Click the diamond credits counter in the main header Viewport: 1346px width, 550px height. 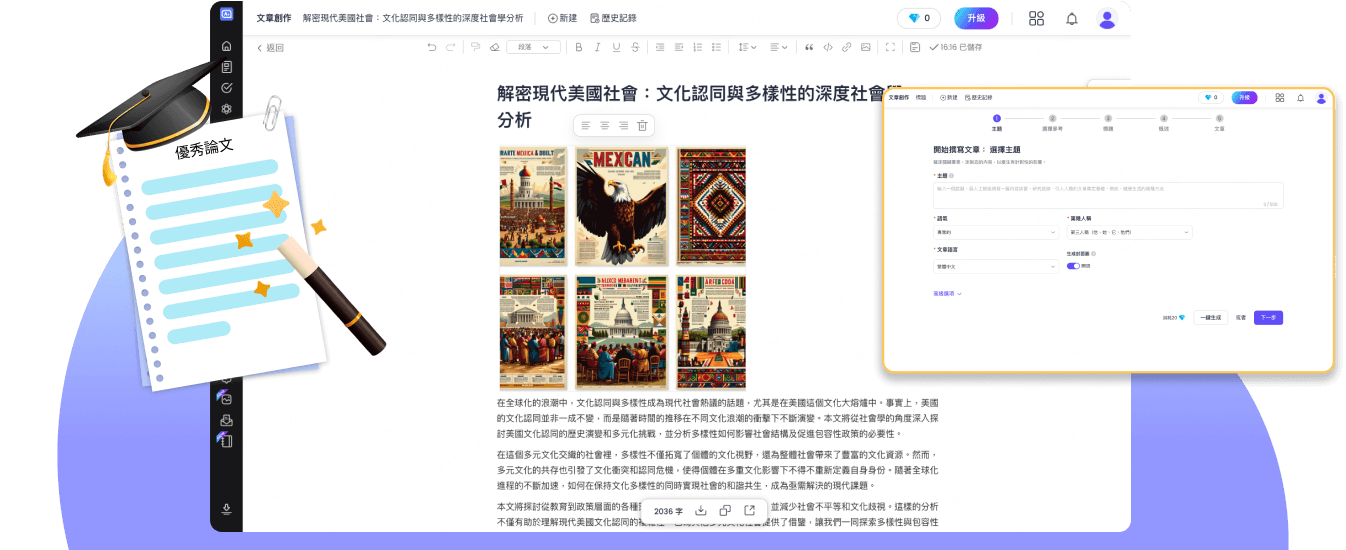[x=919, y=18]
